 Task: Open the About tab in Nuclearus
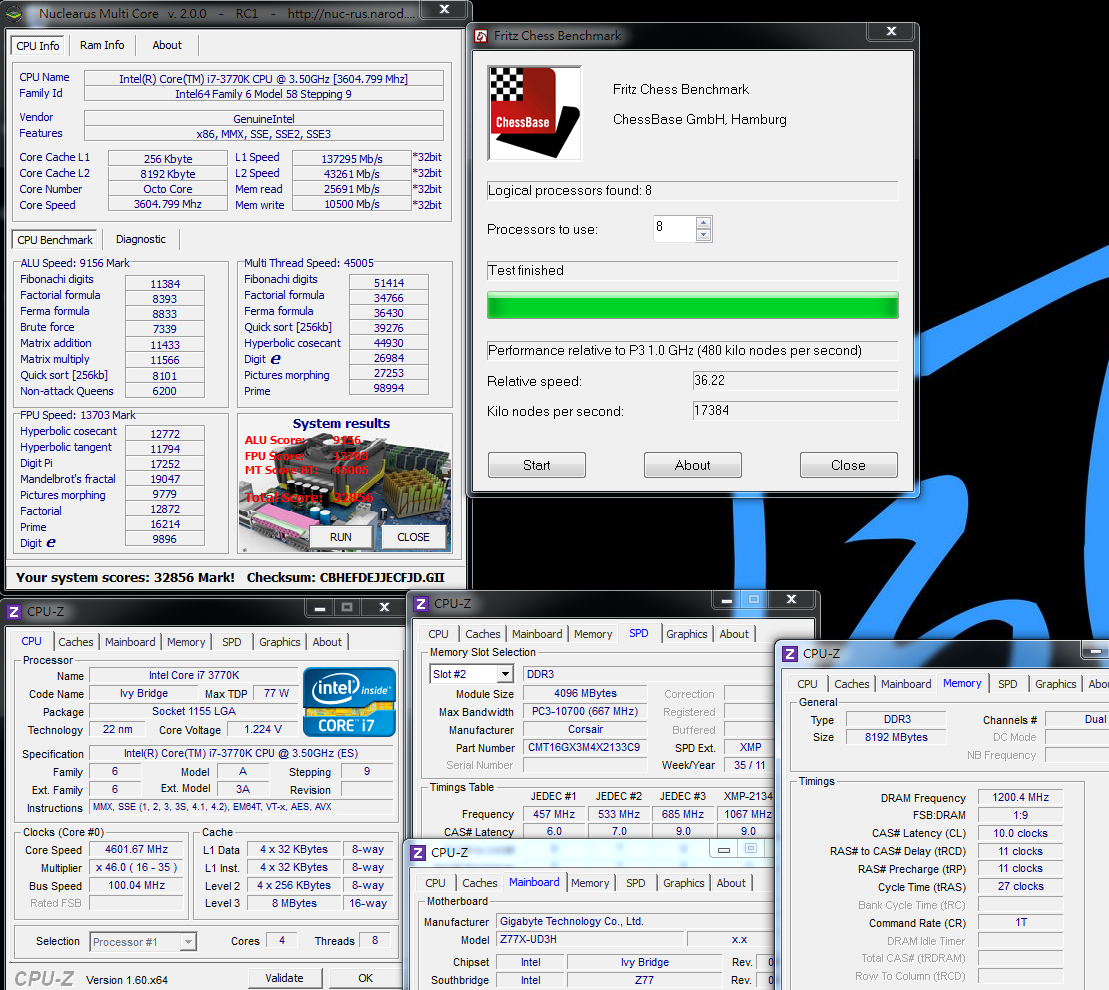167,45
